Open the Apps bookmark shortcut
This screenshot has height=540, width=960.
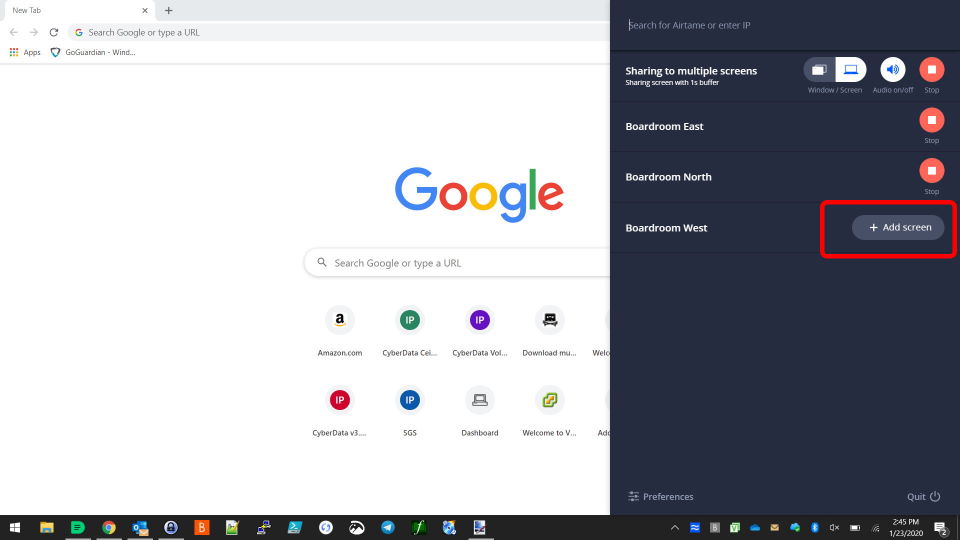coord(25,53)
